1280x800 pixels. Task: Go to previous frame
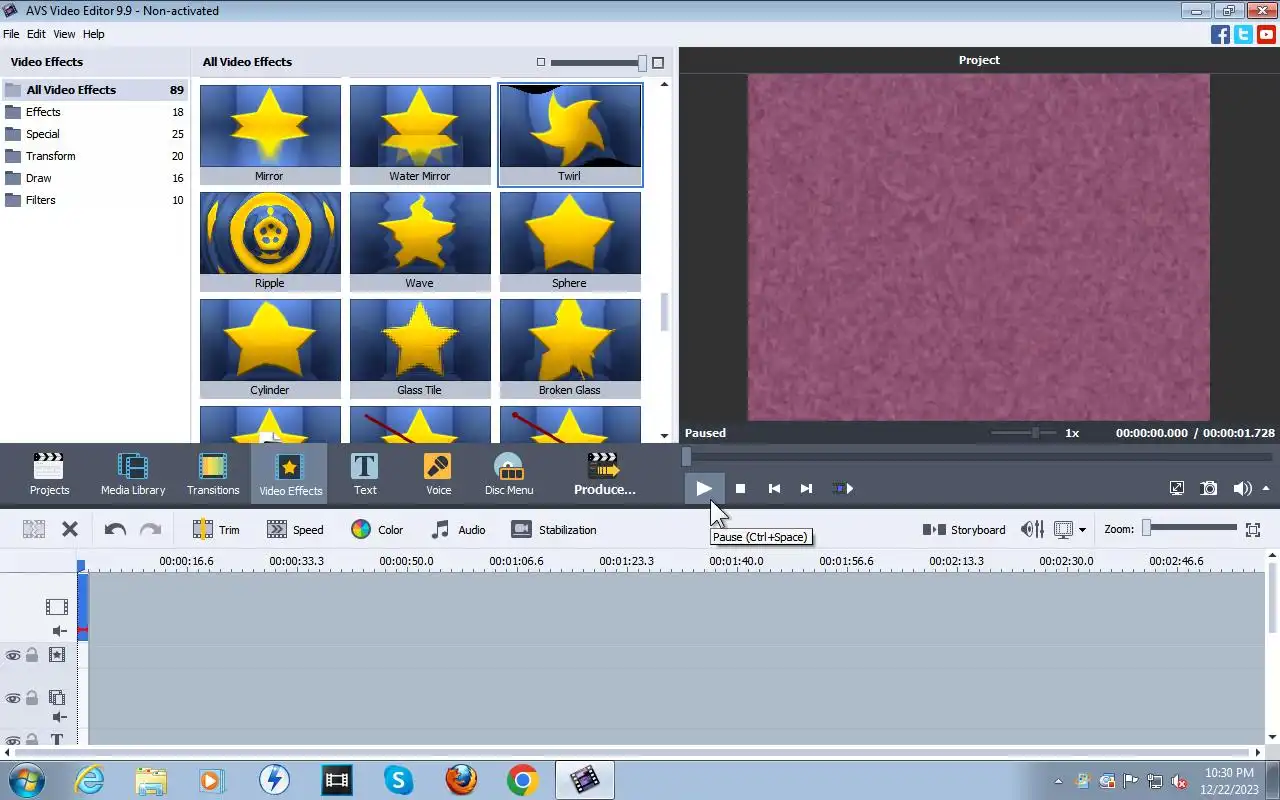774,488
